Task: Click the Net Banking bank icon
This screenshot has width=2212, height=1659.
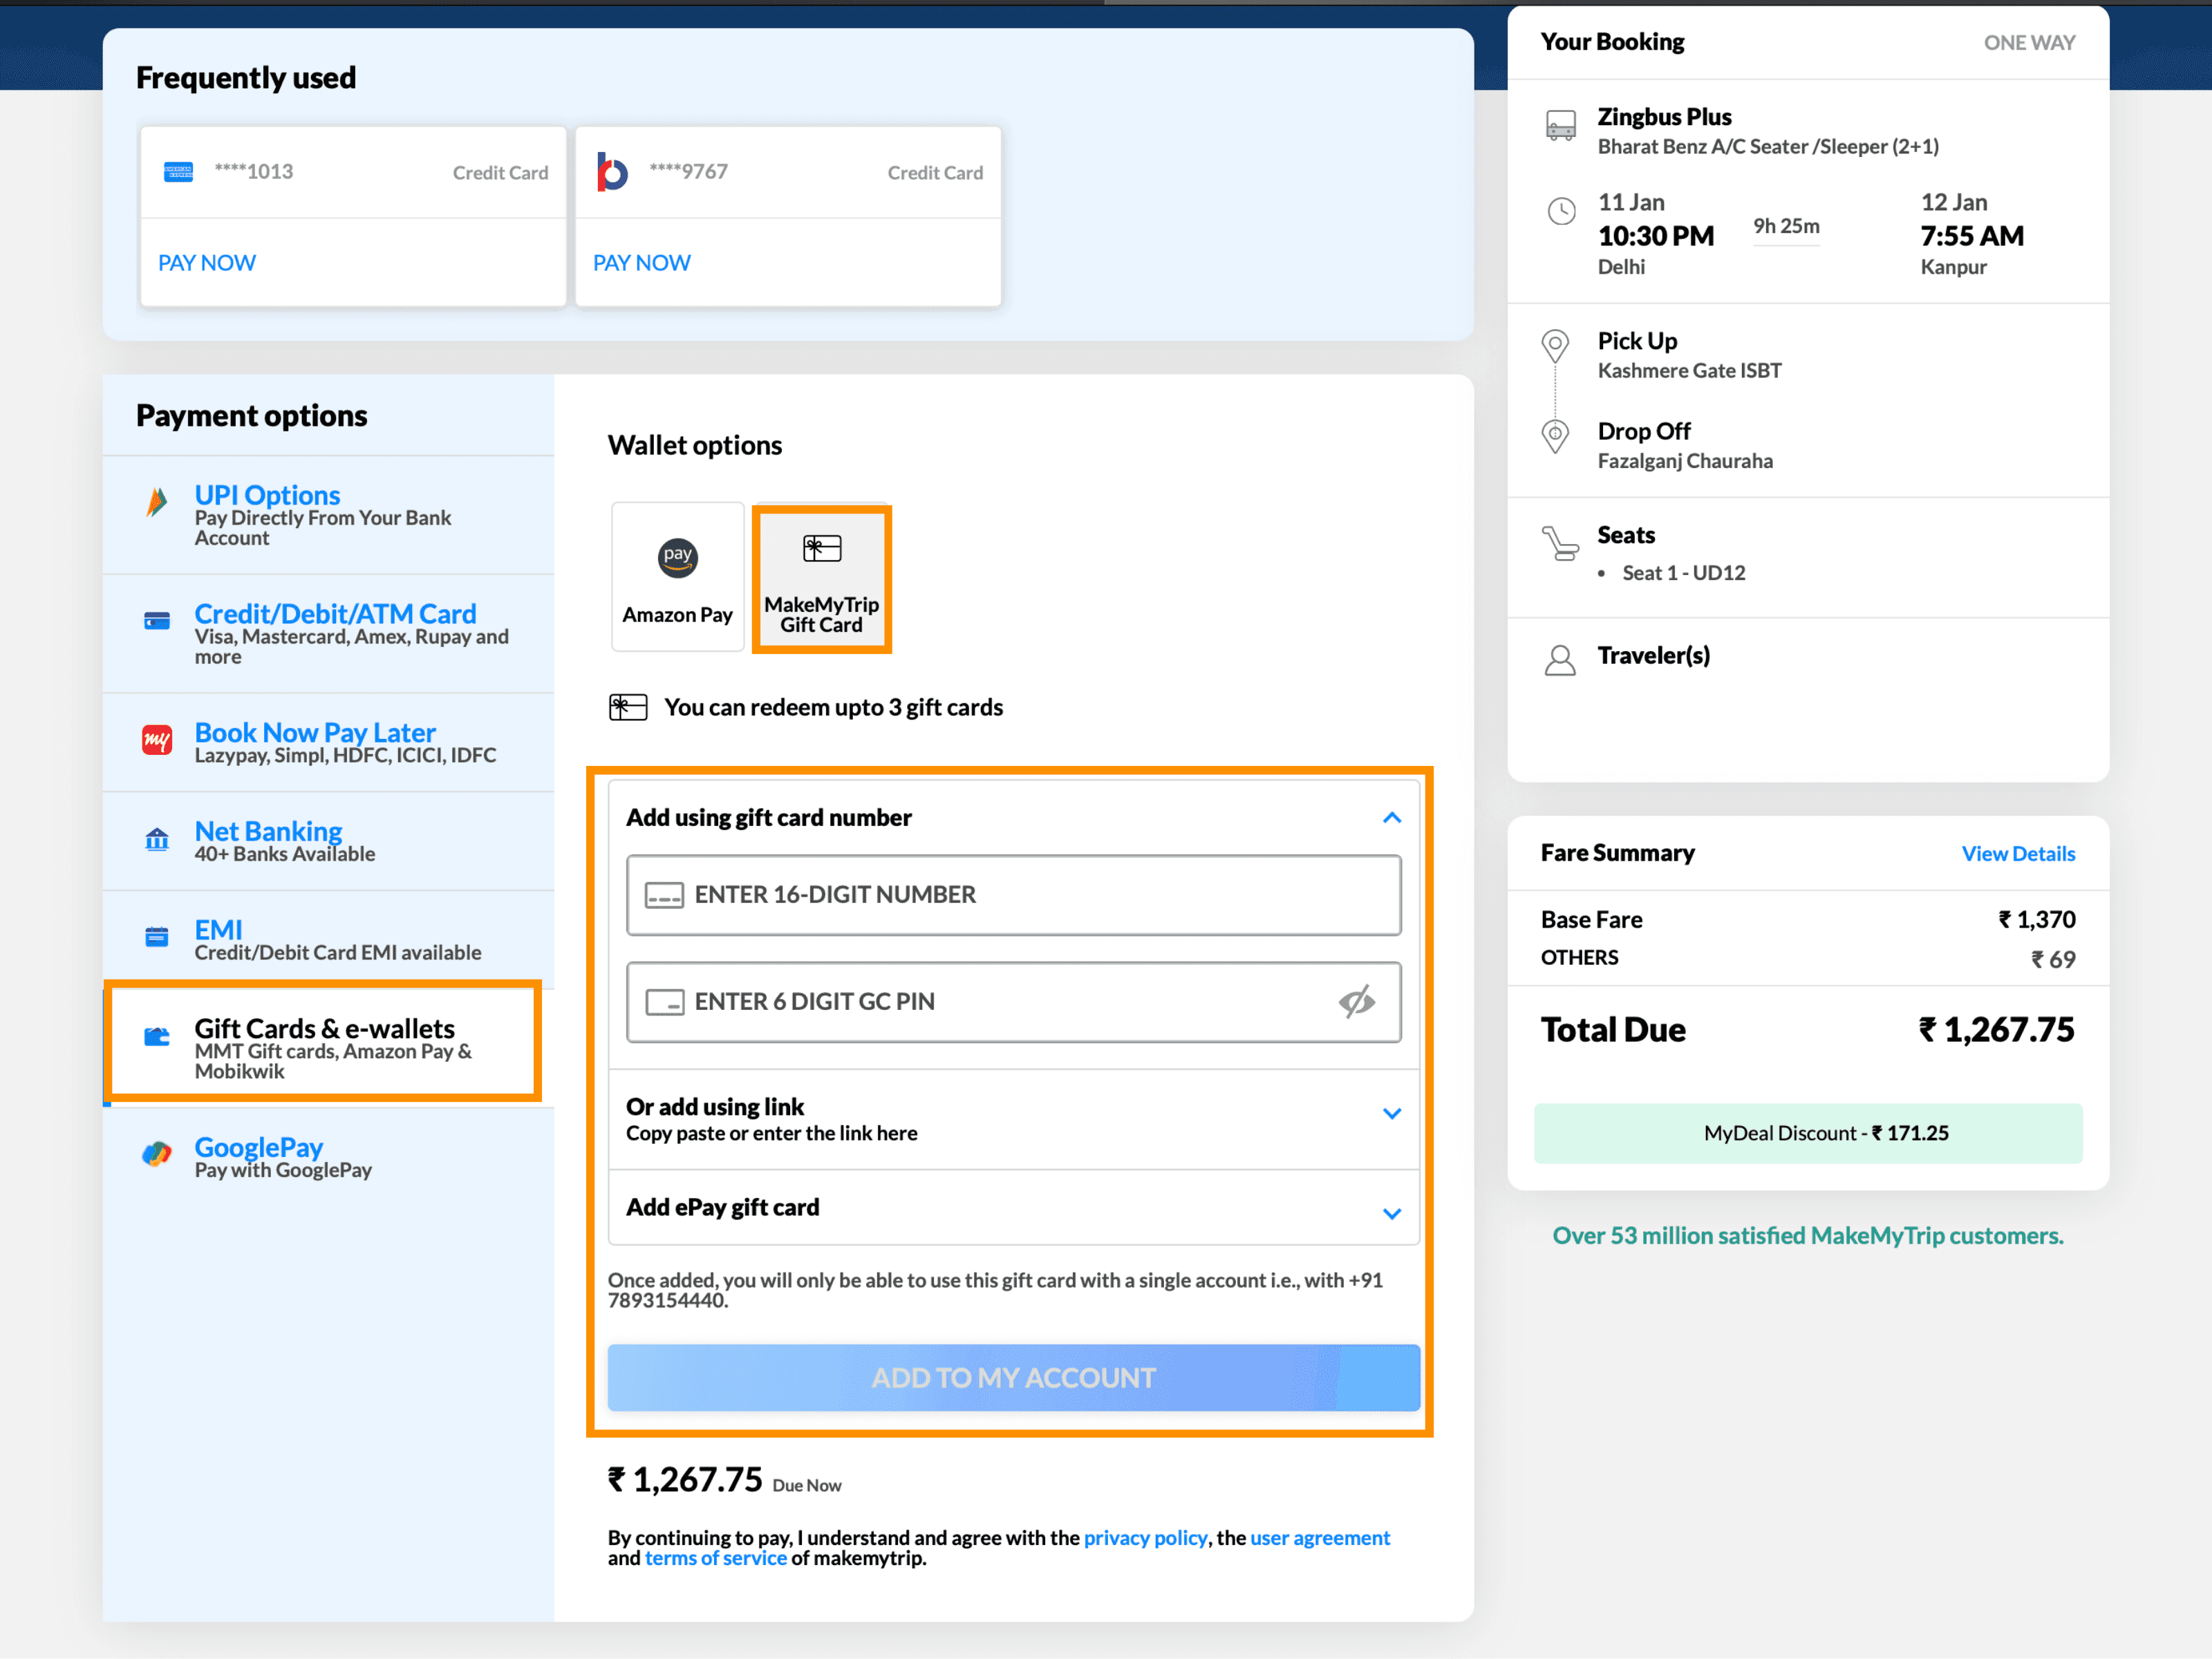Action: [157, 839]
